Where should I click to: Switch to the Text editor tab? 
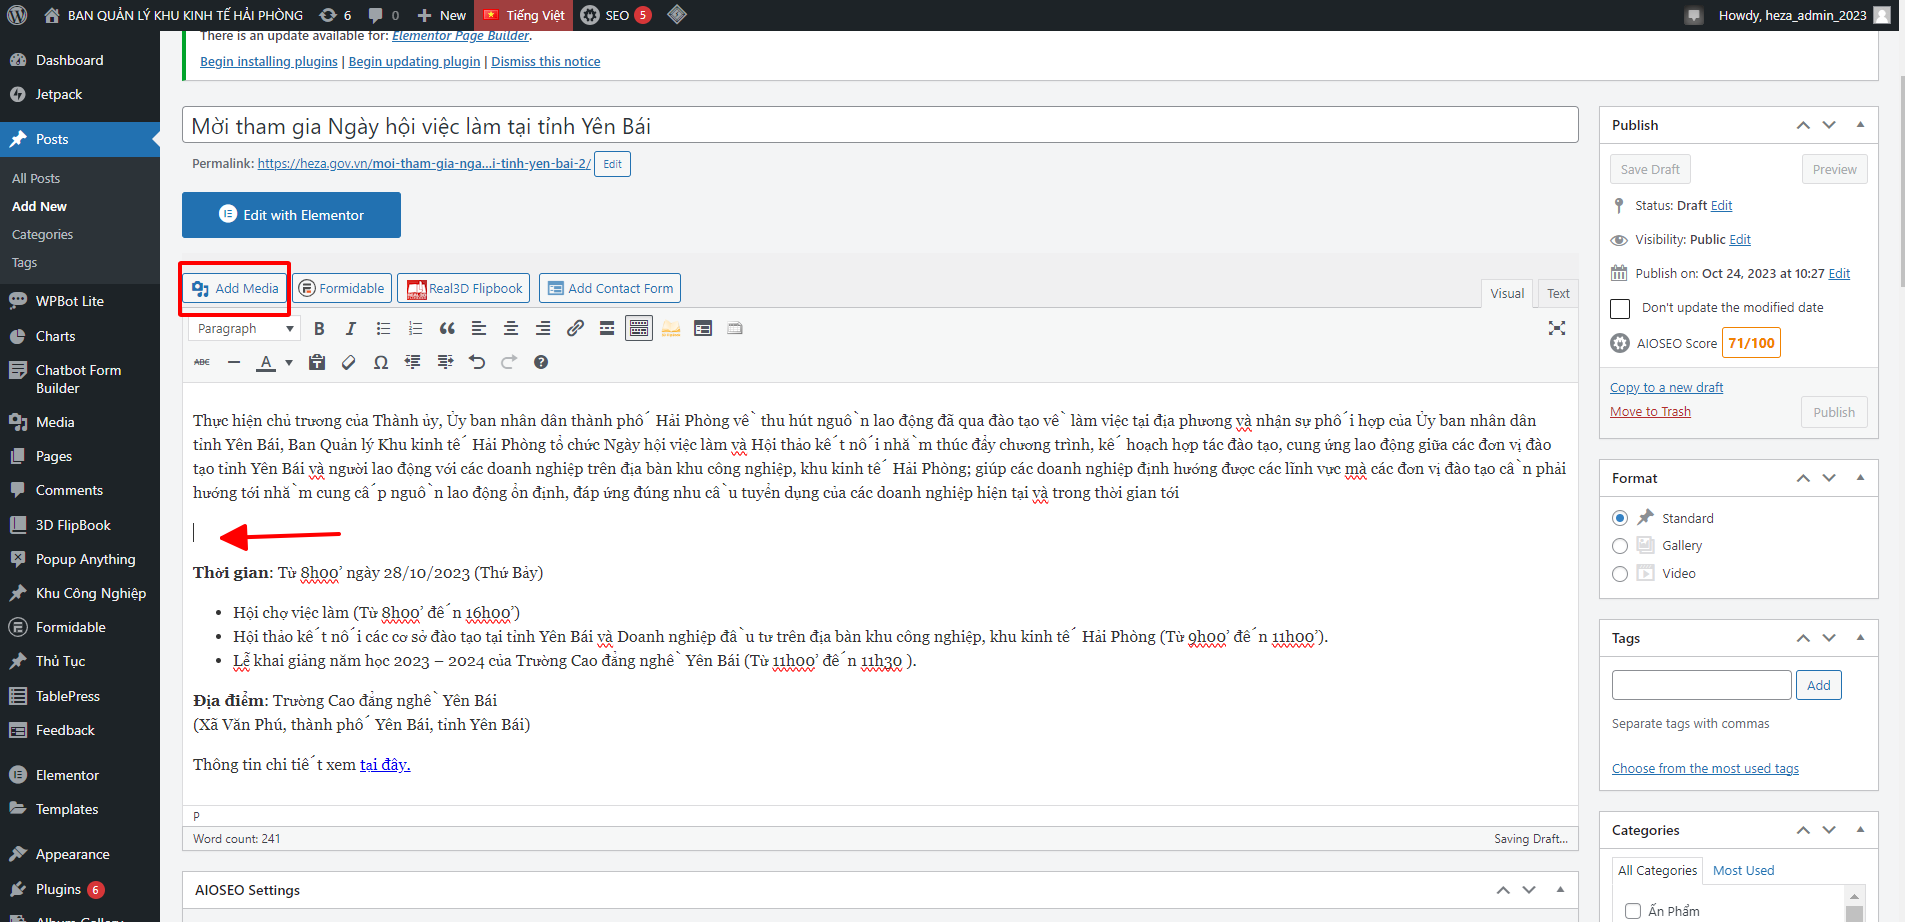tap(1558, 293)
